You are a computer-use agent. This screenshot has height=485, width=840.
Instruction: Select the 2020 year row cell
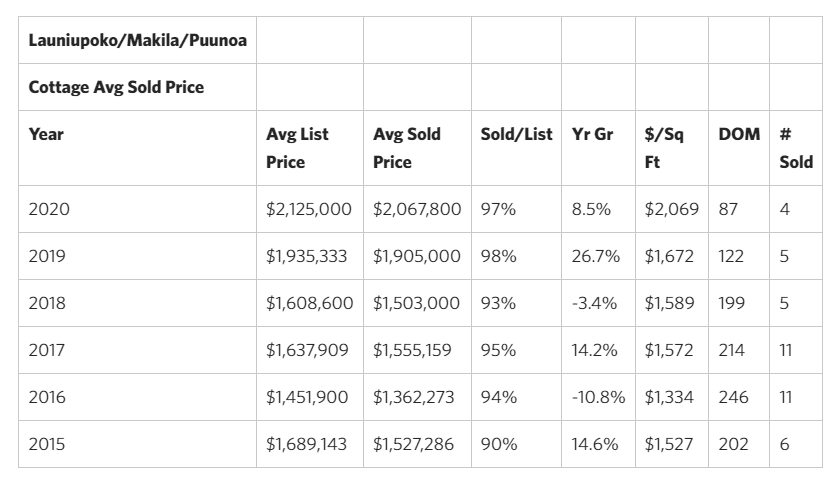point(50,210)
